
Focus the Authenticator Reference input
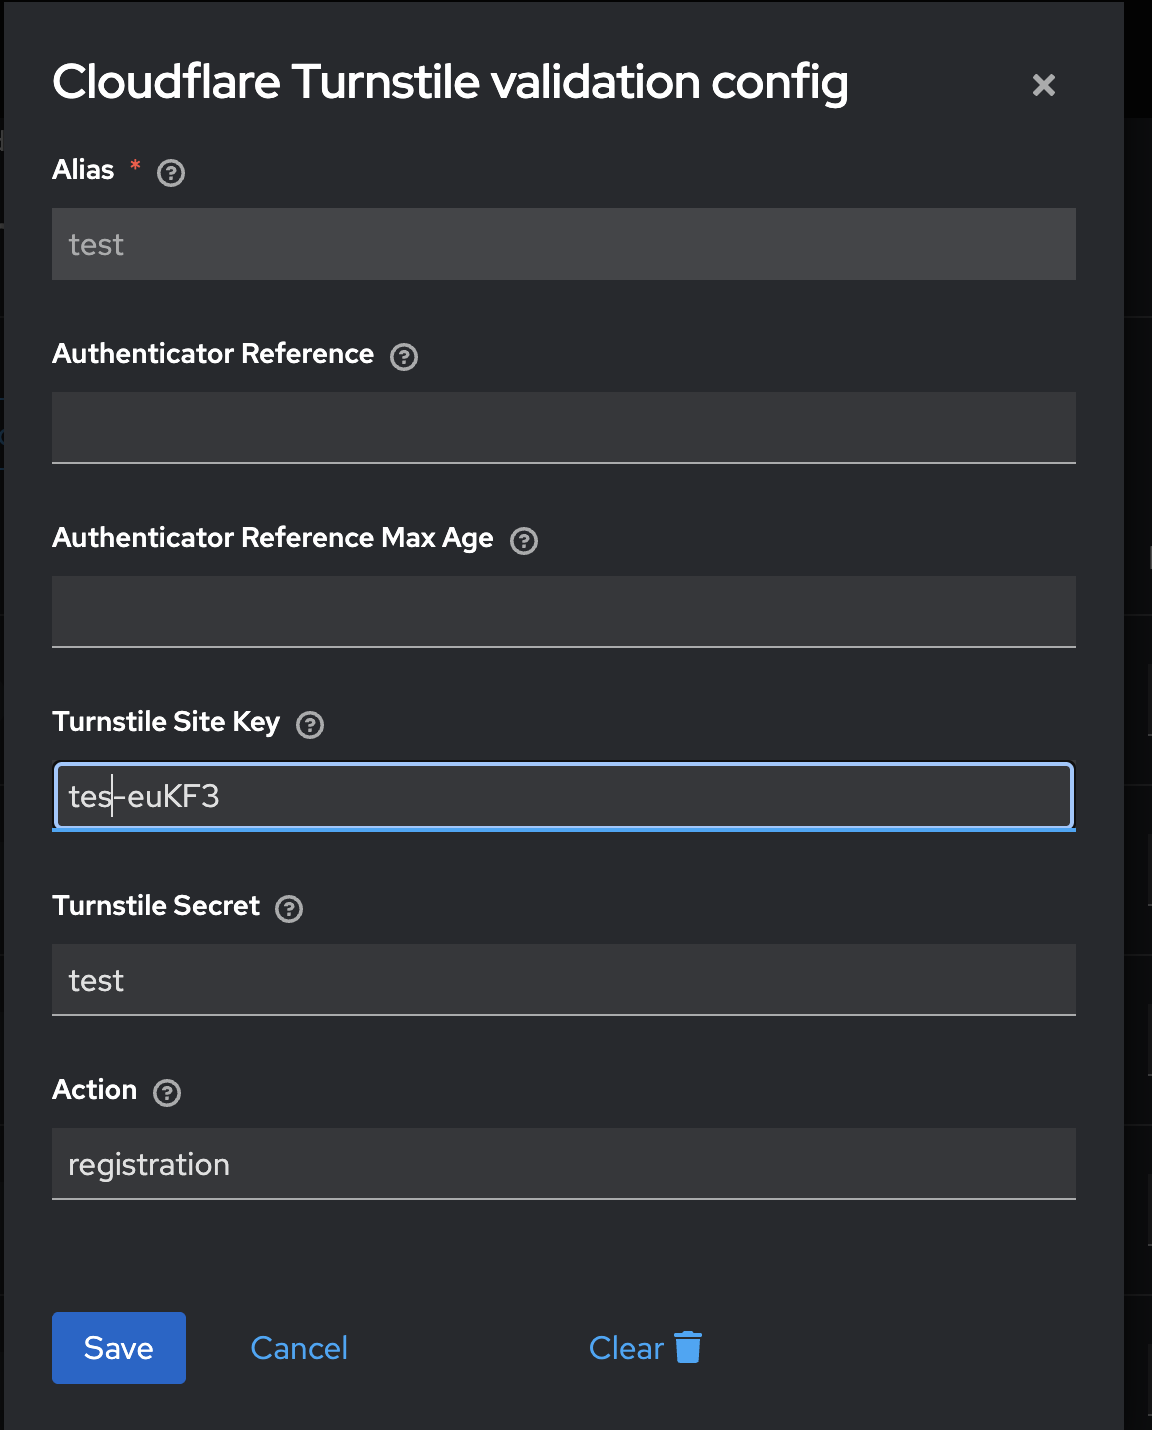point(564,428)
